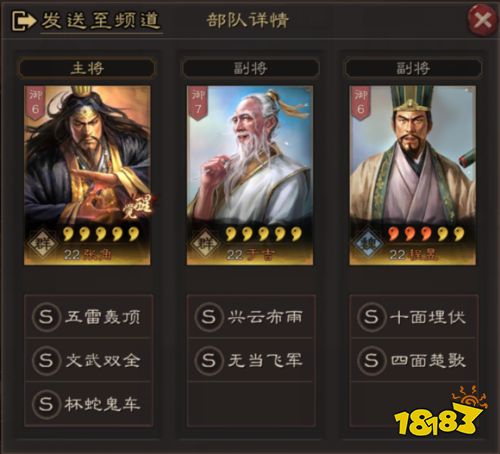Click the star rating row on 程昱's card

[426, 233]
